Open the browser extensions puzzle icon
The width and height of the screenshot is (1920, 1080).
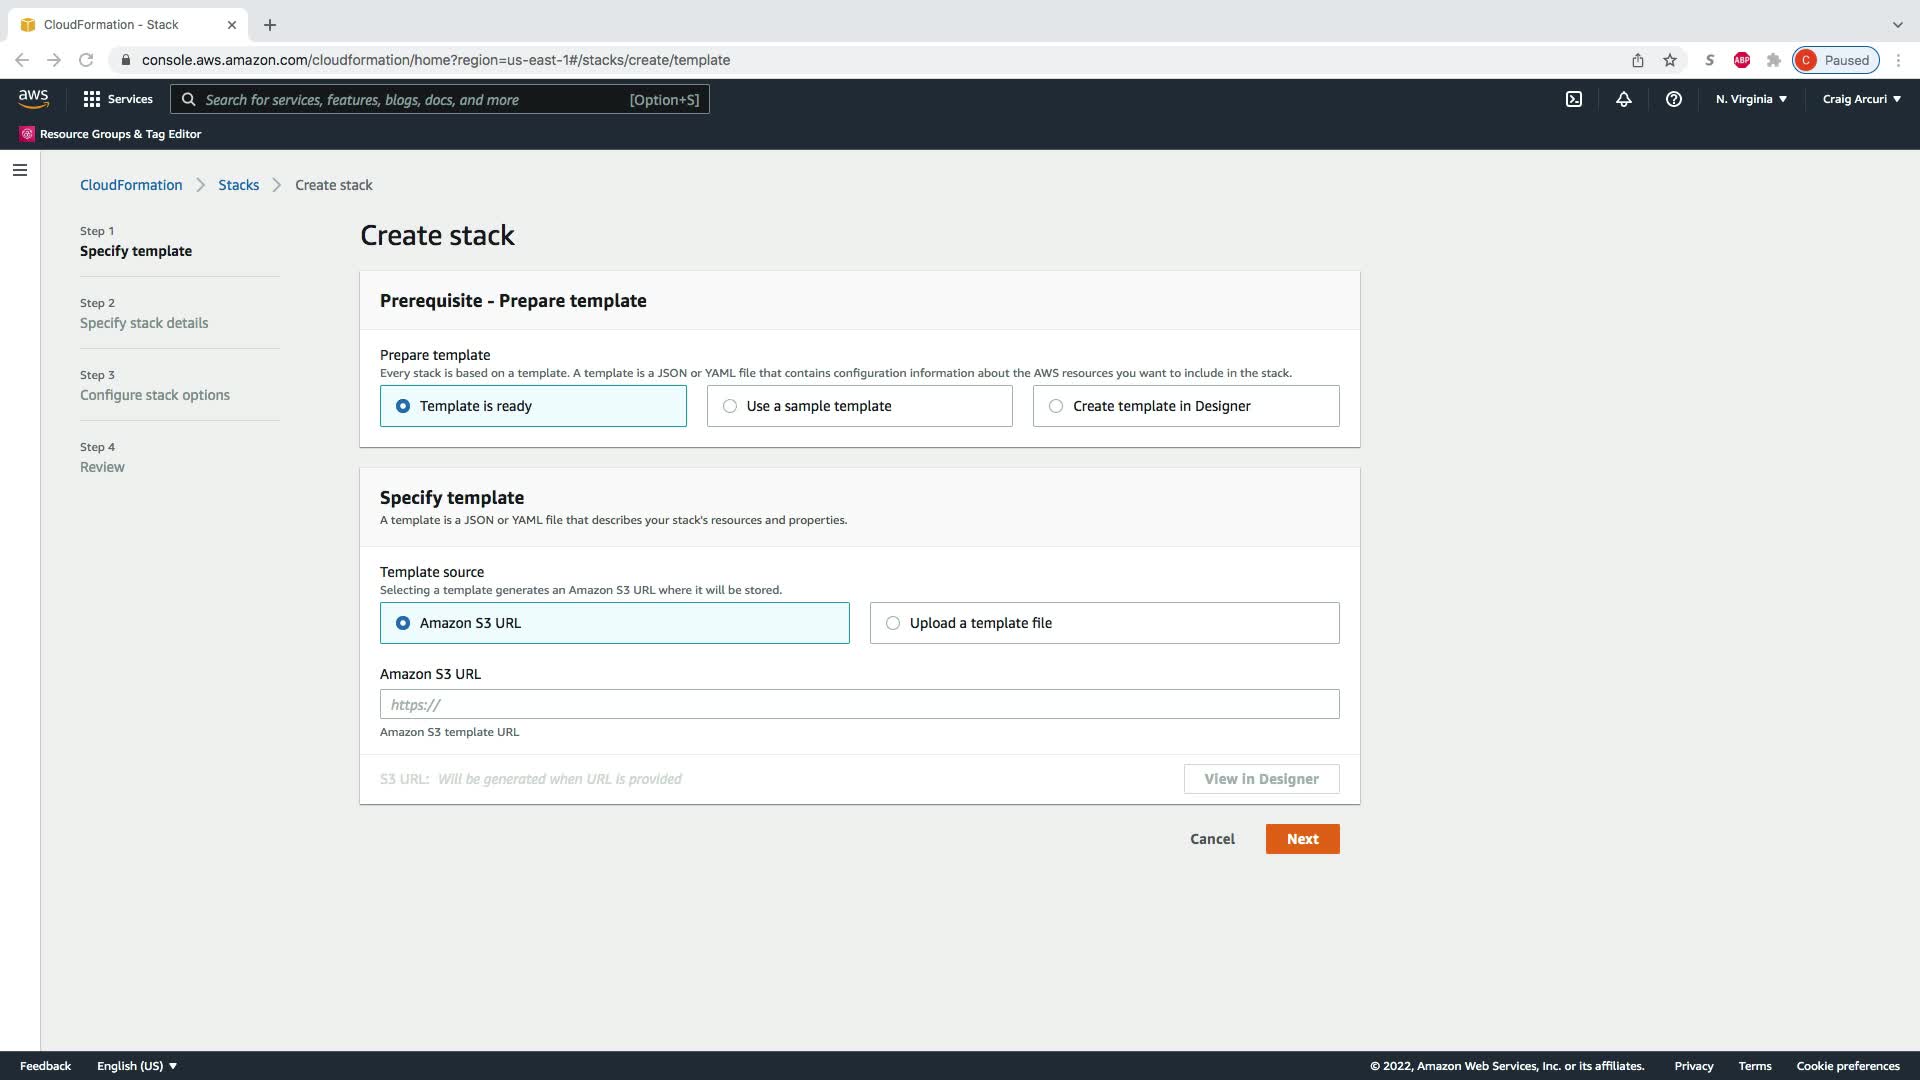[1773, 60]
